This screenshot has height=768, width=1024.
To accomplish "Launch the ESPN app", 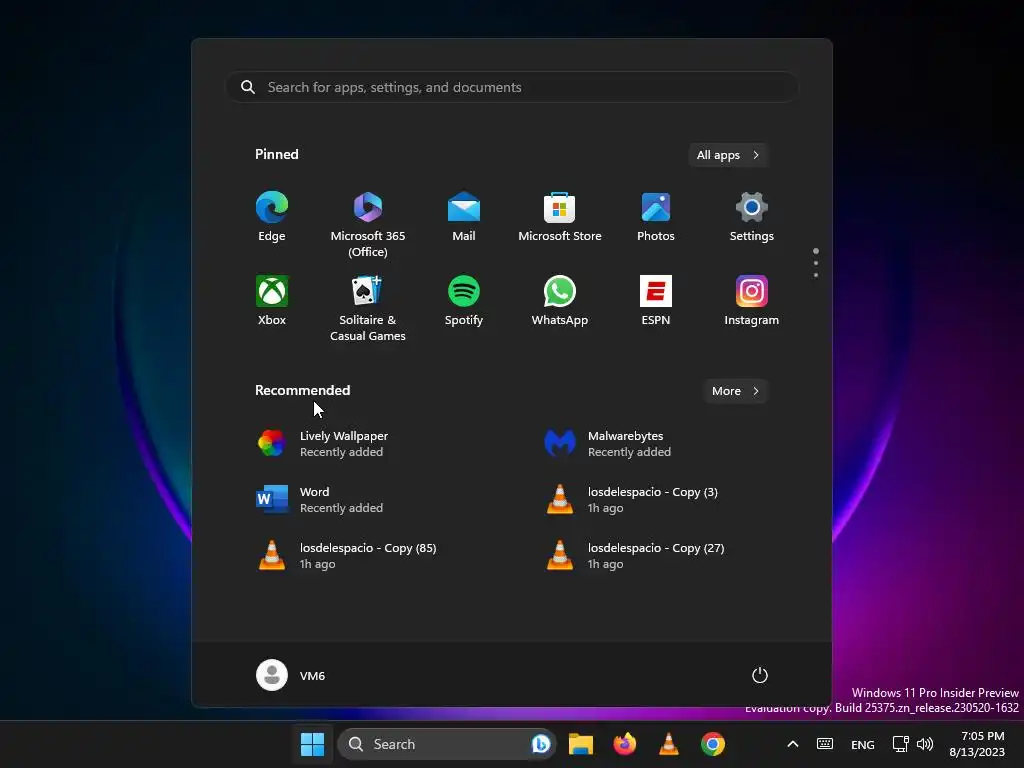I will 656,301.
